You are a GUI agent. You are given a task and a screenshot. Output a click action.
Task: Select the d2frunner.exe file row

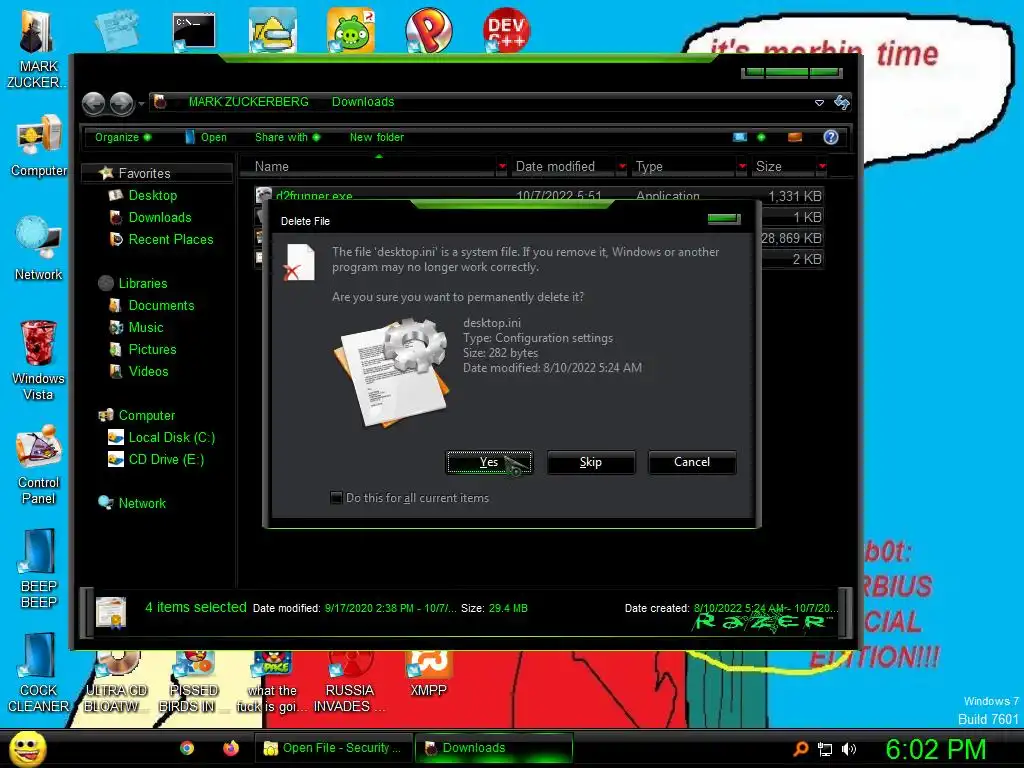click(538, 195)
